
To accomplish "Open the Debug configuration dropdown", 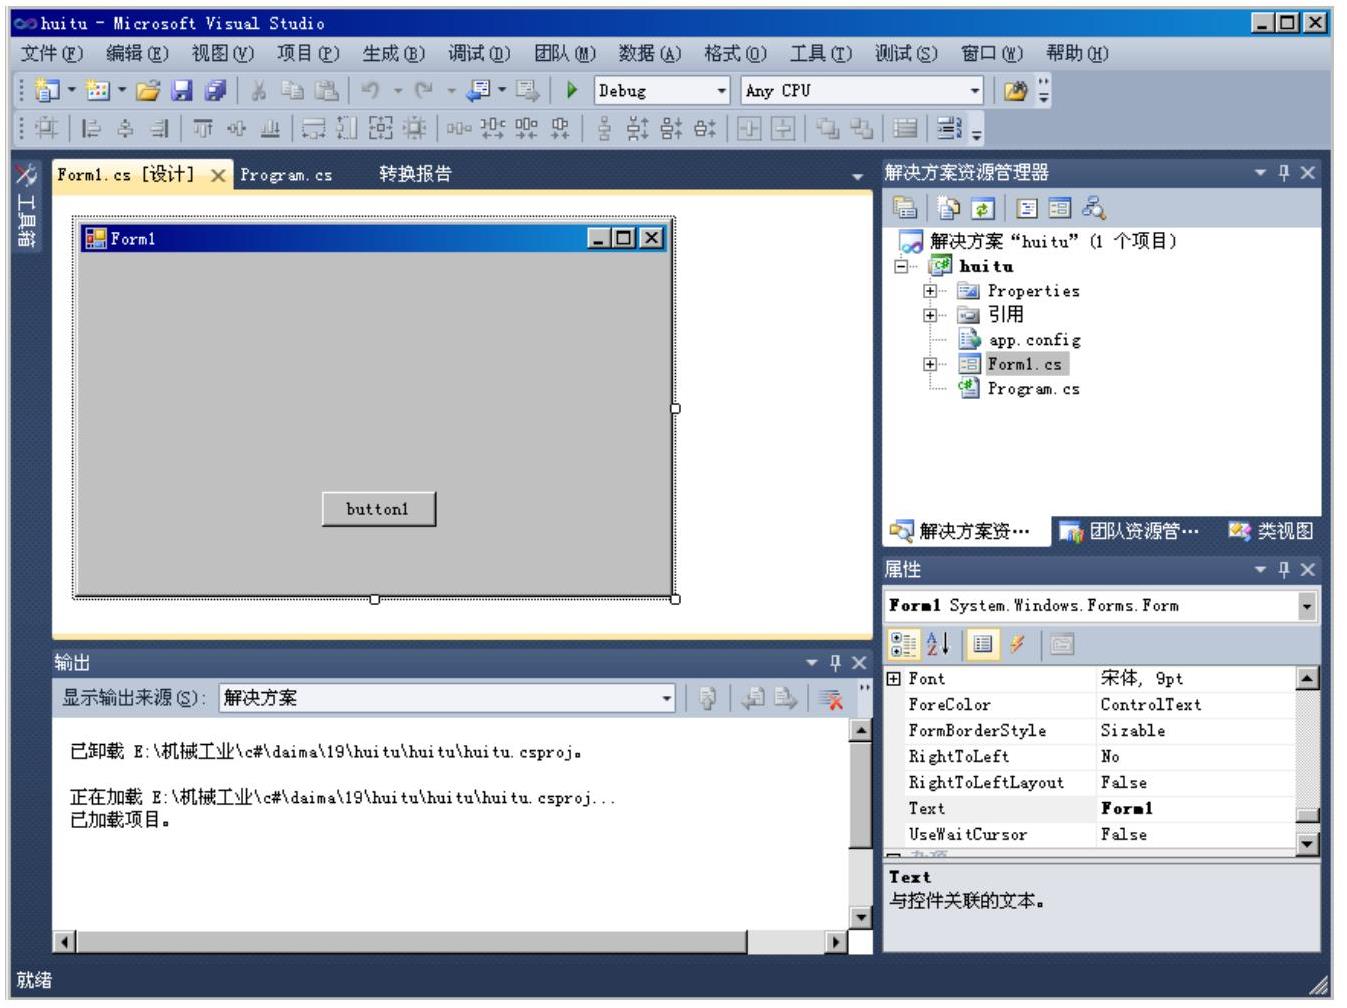I will pyautogui.click(x=722, y=91).
